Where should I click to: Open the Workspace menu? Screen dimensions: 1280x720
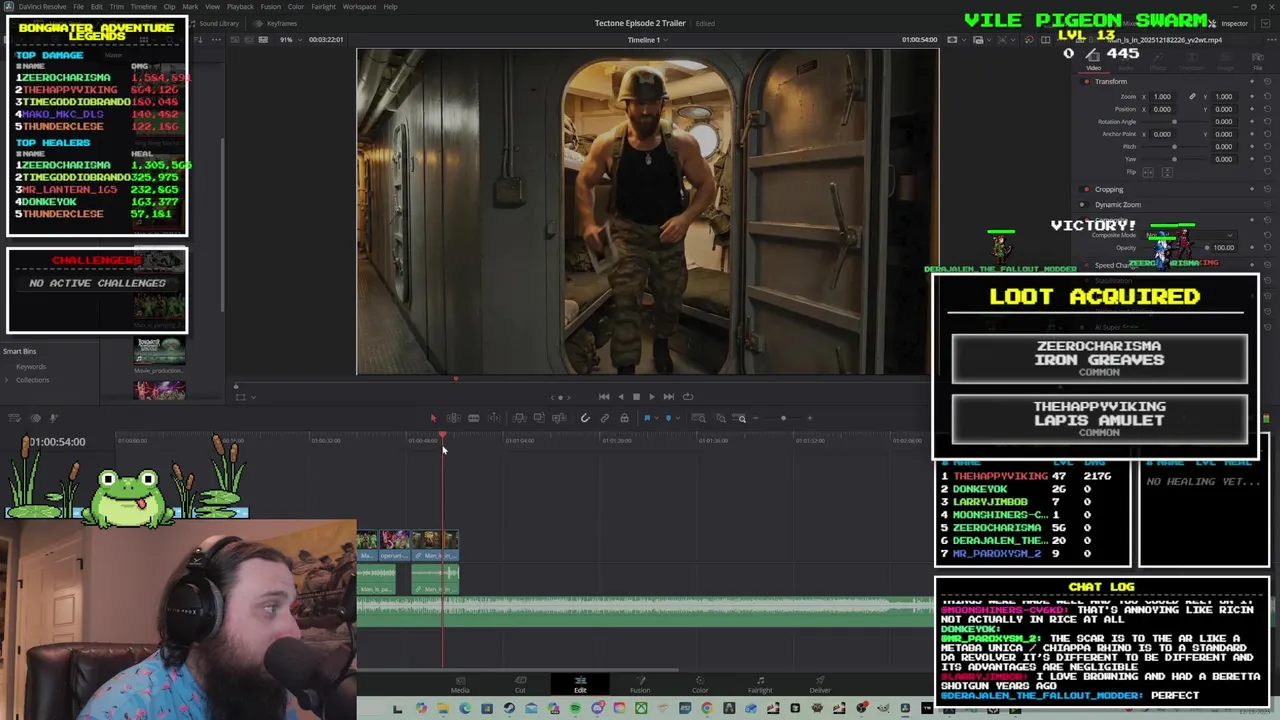(x=359, y=7)
